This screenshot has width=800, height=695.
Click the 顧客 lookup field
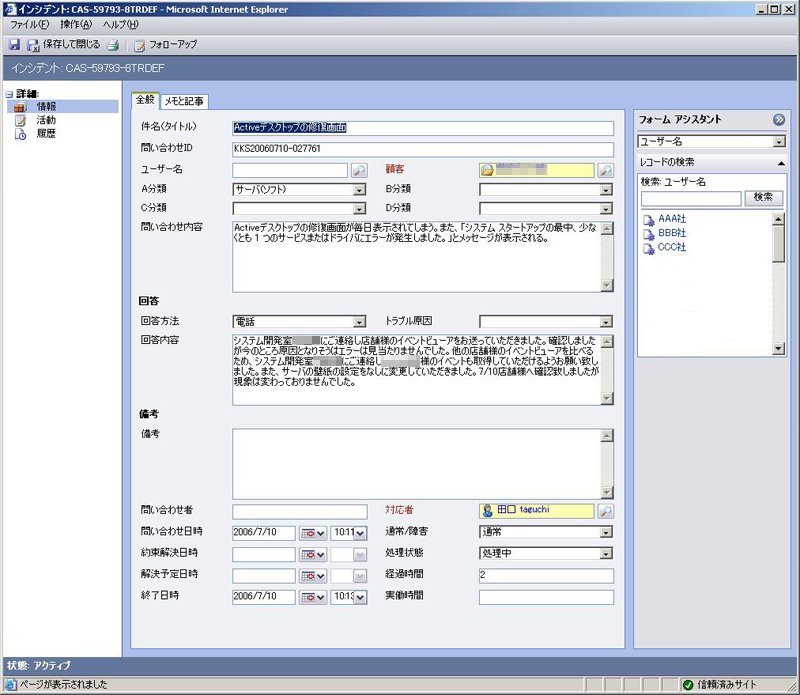pos(537,170)
